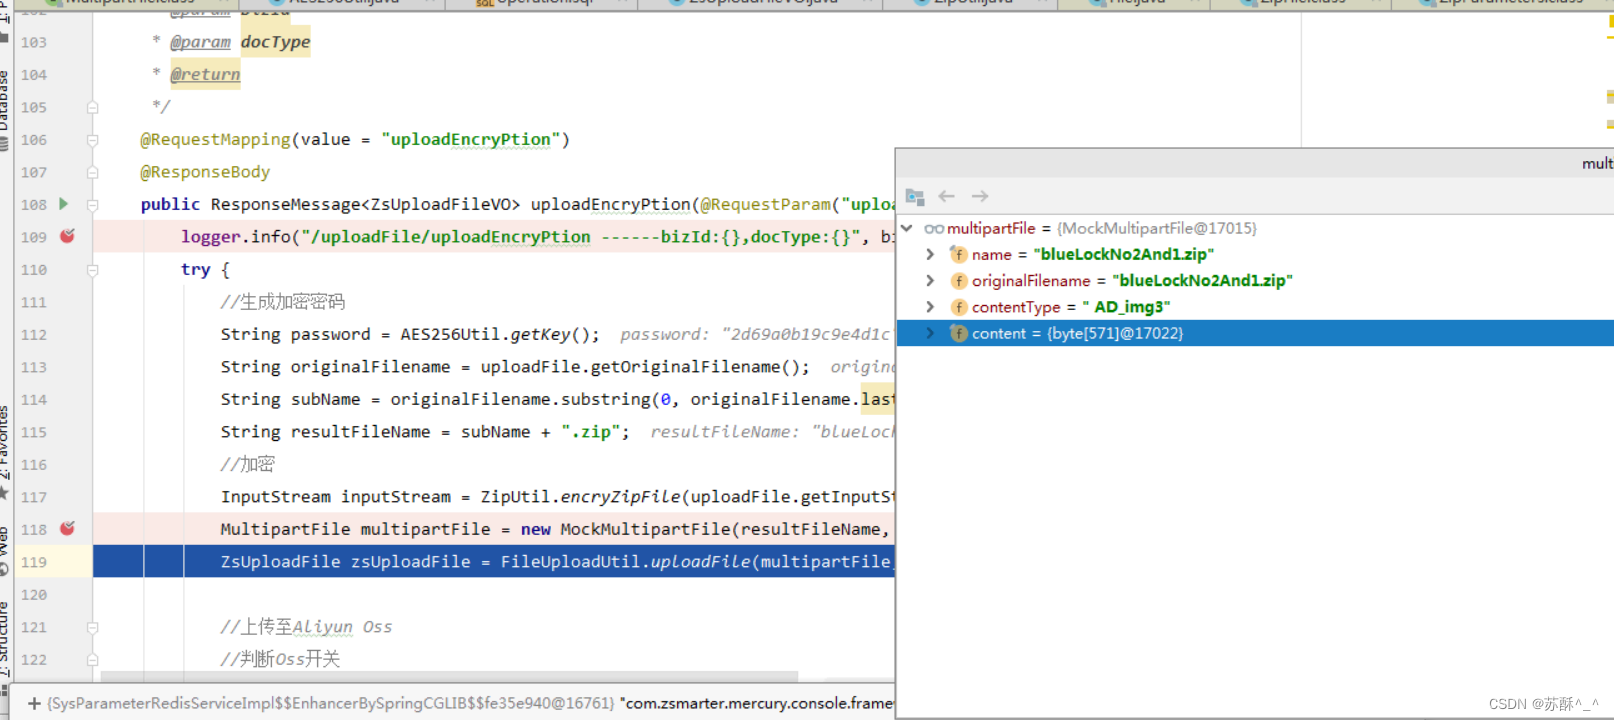Click the field icon next to content
This screenshot has height=720, width=1614.
click(958, 333)
